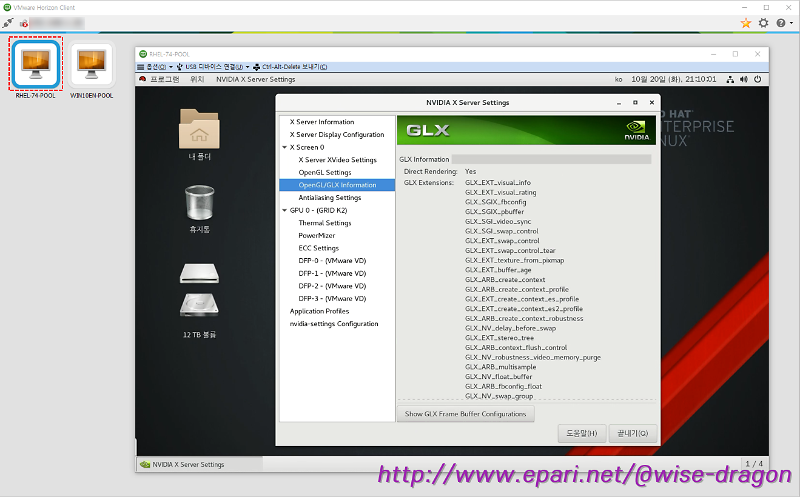The width and height of the screenshot is (800, 497).
Task: Open NVIDIA X Server Settings app menu
Action: click(x=256, y=80)
